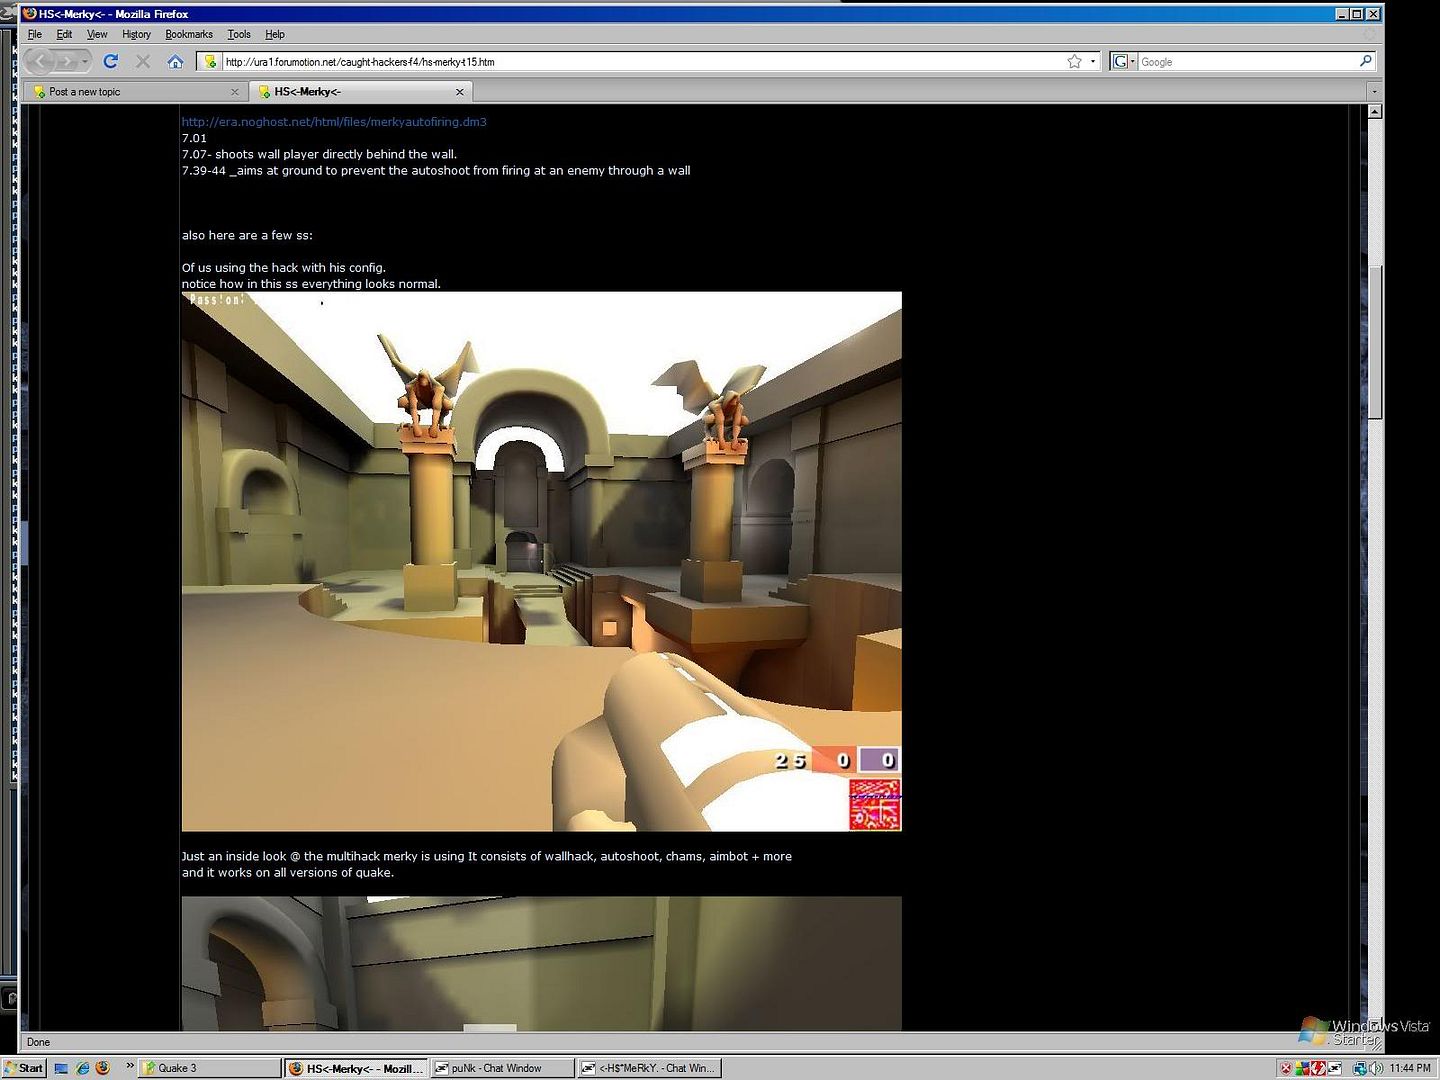Click the site favicon in the address bar

tap(210, 62)
